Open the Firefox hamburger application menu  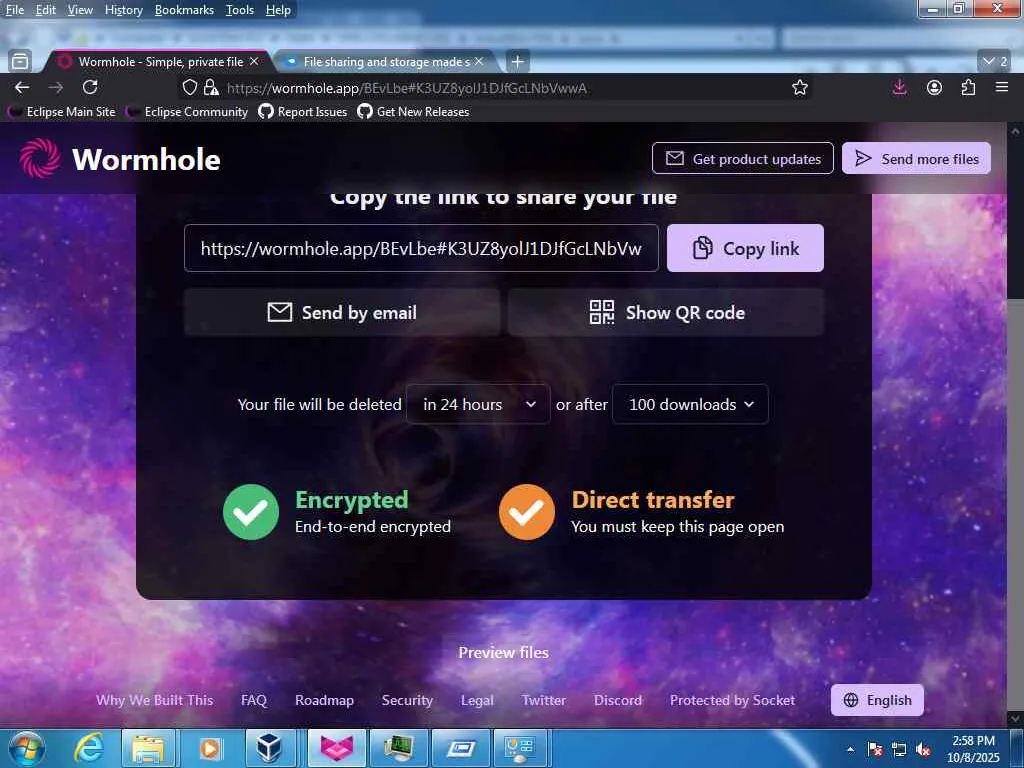point(1002,87)
